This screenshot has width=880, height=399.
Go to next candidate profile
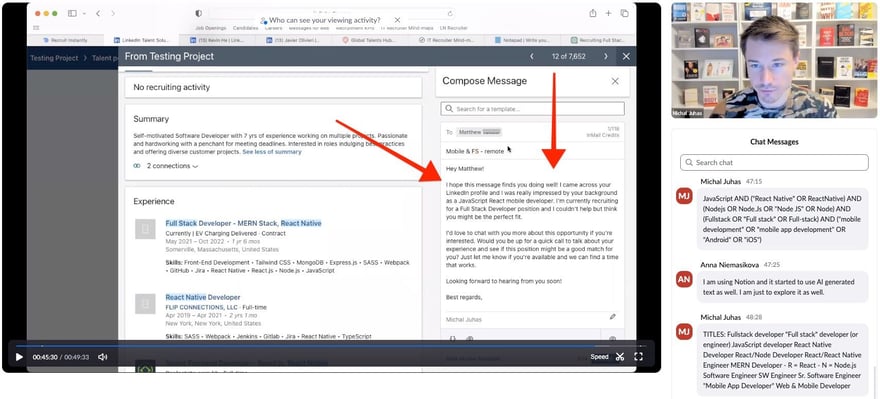point(606,56)
